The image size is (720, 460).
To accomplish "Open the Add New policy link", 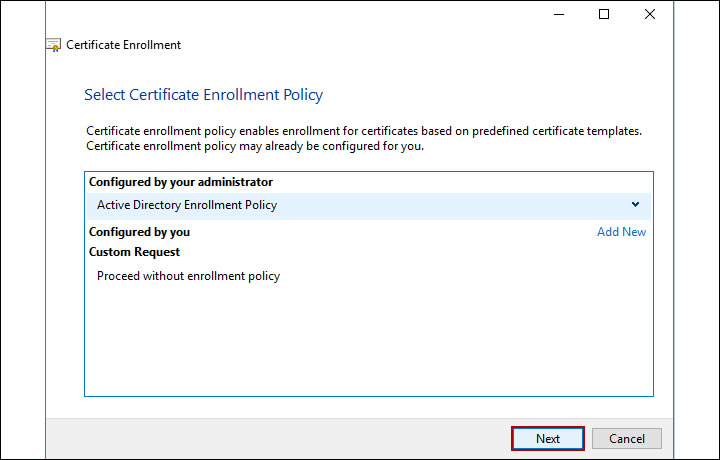I will pyautogui.click(x=621, y=232).
